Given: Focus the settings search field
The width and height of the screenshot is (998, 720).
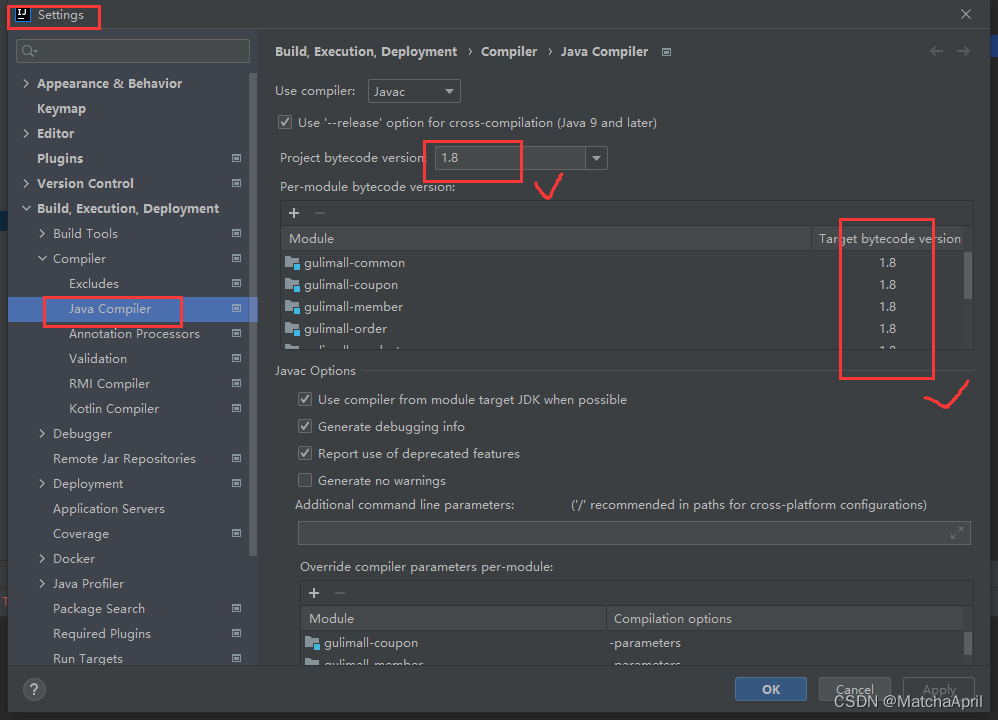Looking at the screenshot, I should [x=133, y=51].
